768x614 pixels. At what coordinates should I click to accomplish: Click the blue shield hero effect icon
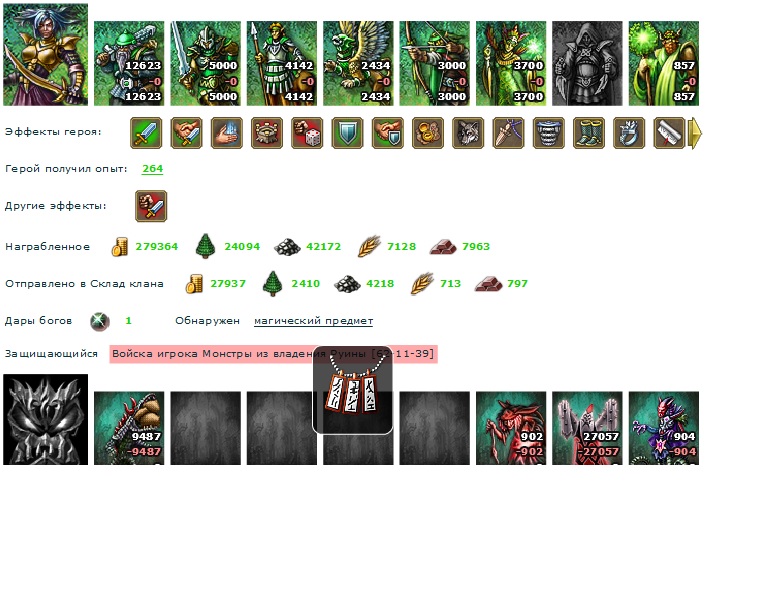pos(347,133)
